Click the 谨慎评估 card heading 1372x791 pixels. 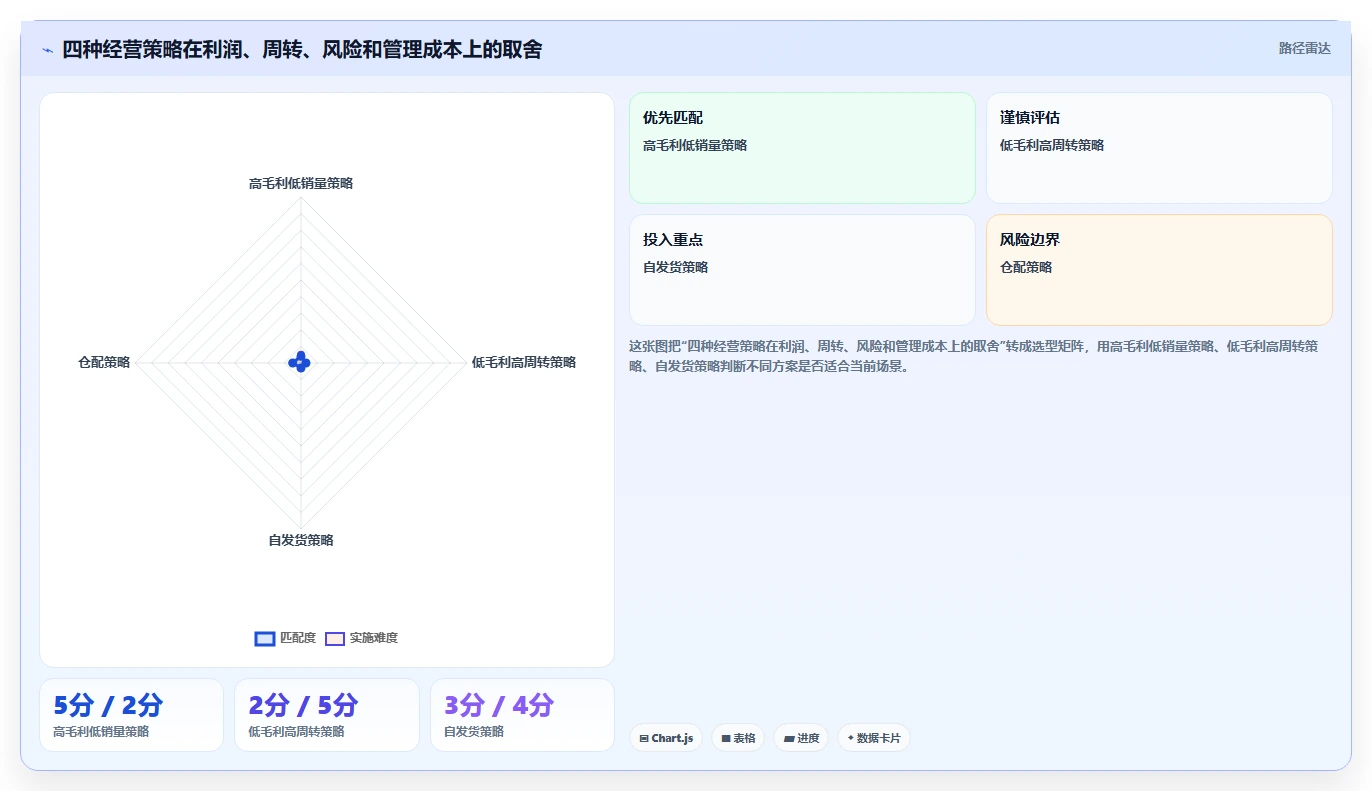point(1030,118)
